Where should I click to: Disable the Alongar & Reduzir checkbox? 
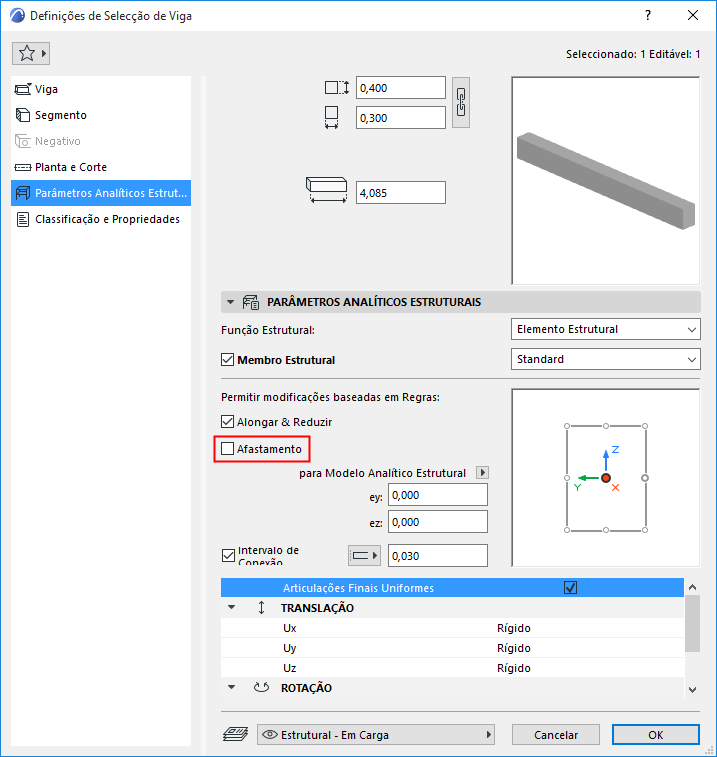tap(227, 421)
